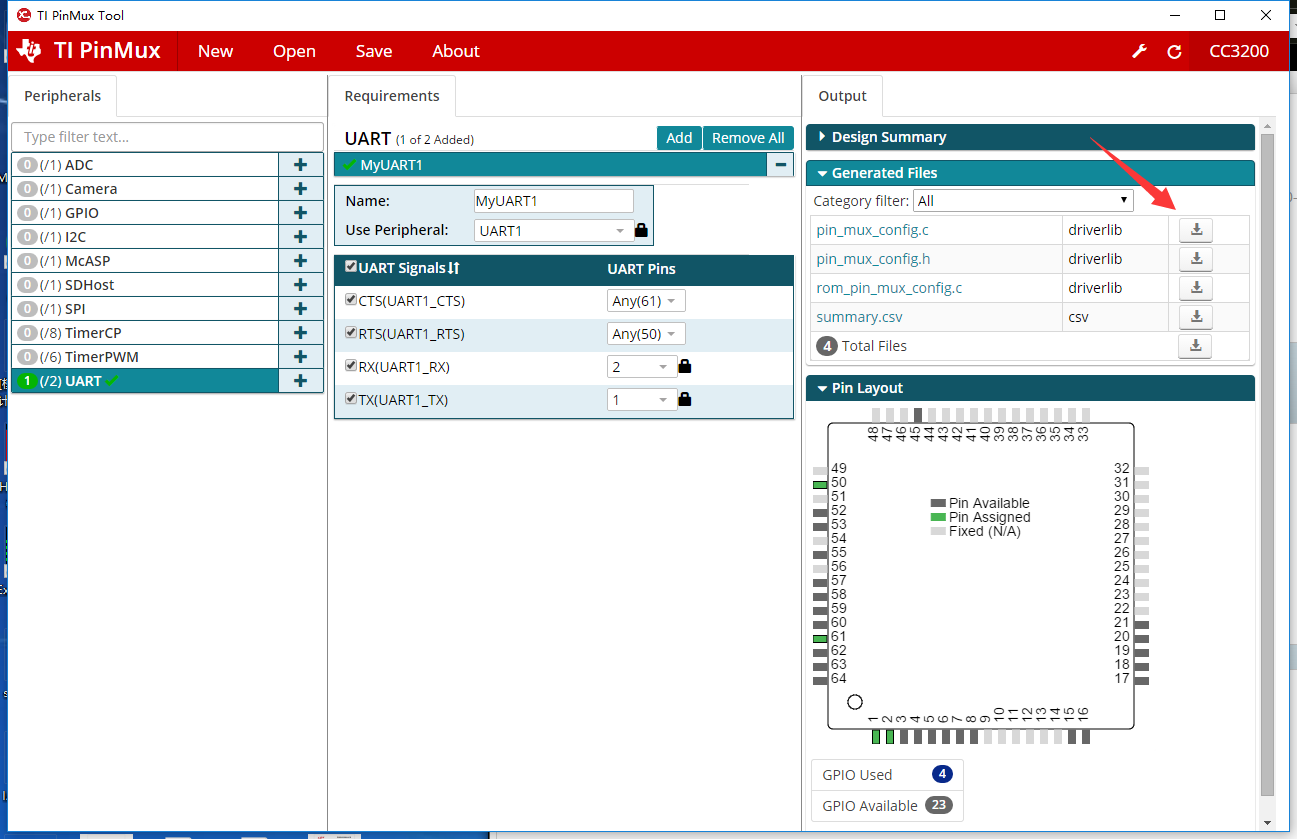Switch to the Output tab

tap(843, 96)
